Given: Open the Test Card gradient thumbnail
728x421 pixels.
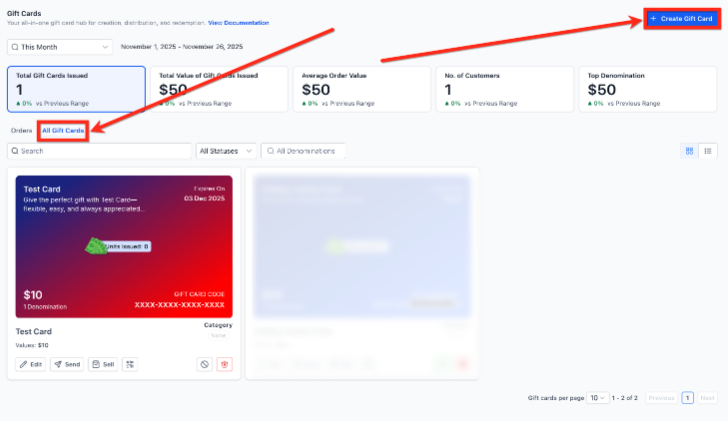Looking at the screenshot, I should click(124, 246).
